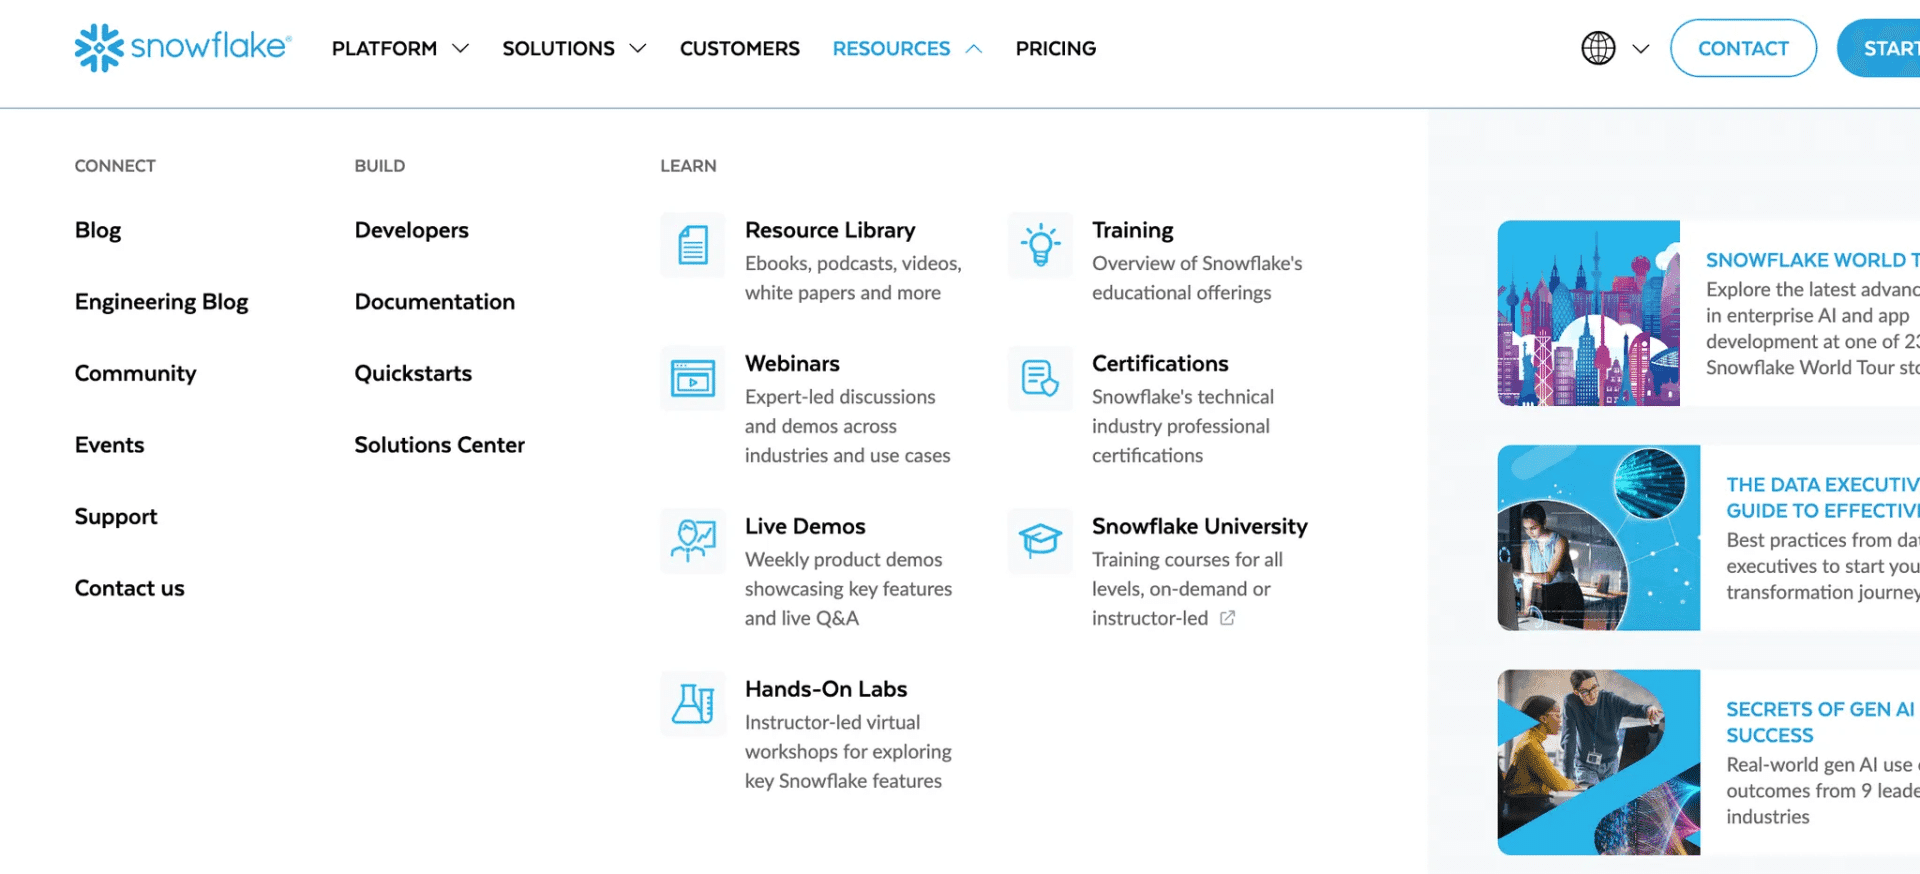Expand the Platform menu chevron
Image resolution: width=1920 pixels, height=874 pixels.
461,48
